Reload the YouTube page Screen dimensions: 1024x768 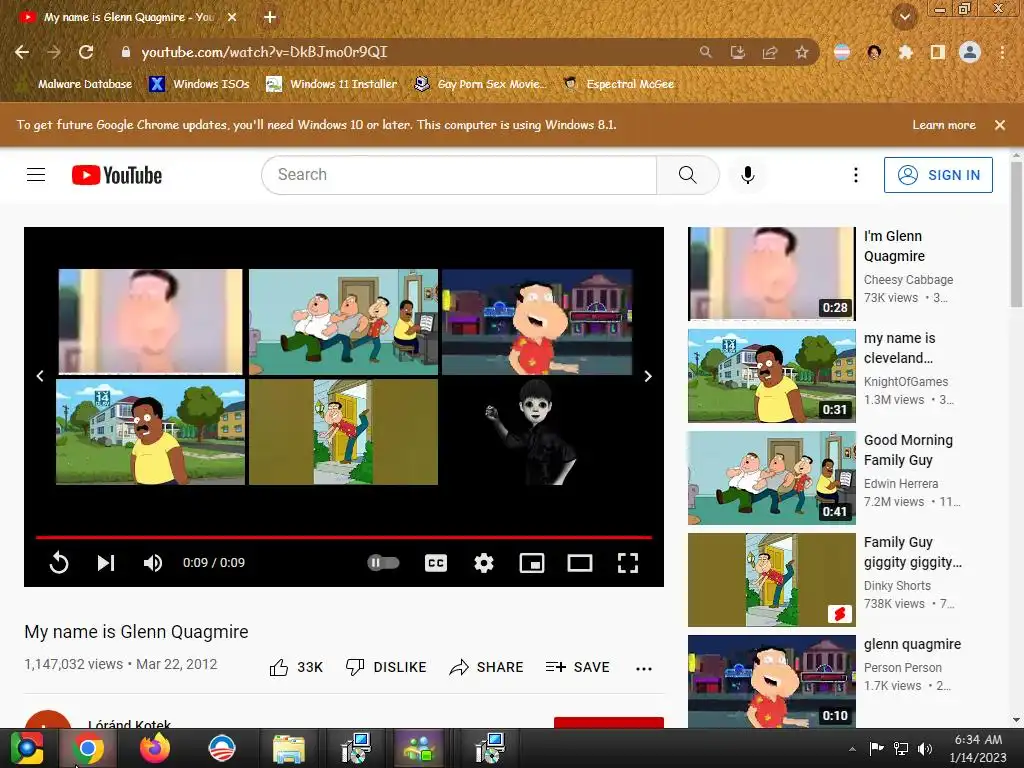click(x=86, y=52)
